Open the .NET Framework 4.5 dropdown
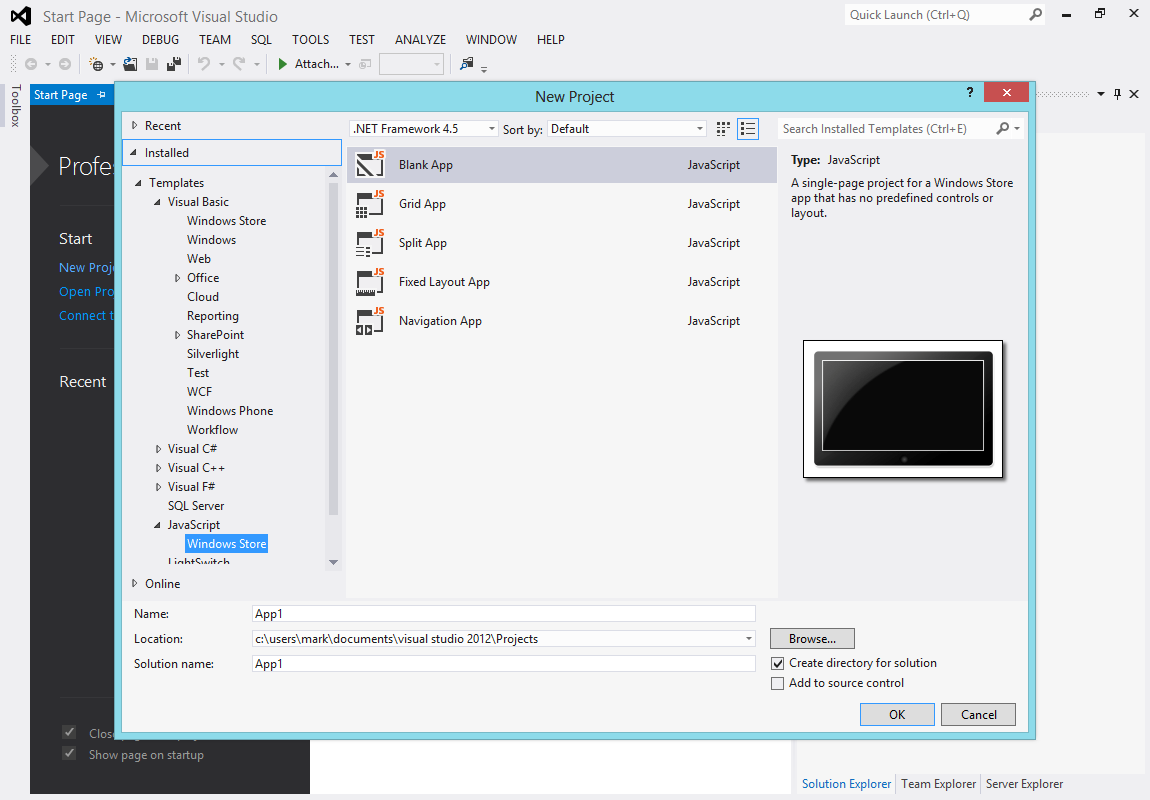 click(491, 129)
